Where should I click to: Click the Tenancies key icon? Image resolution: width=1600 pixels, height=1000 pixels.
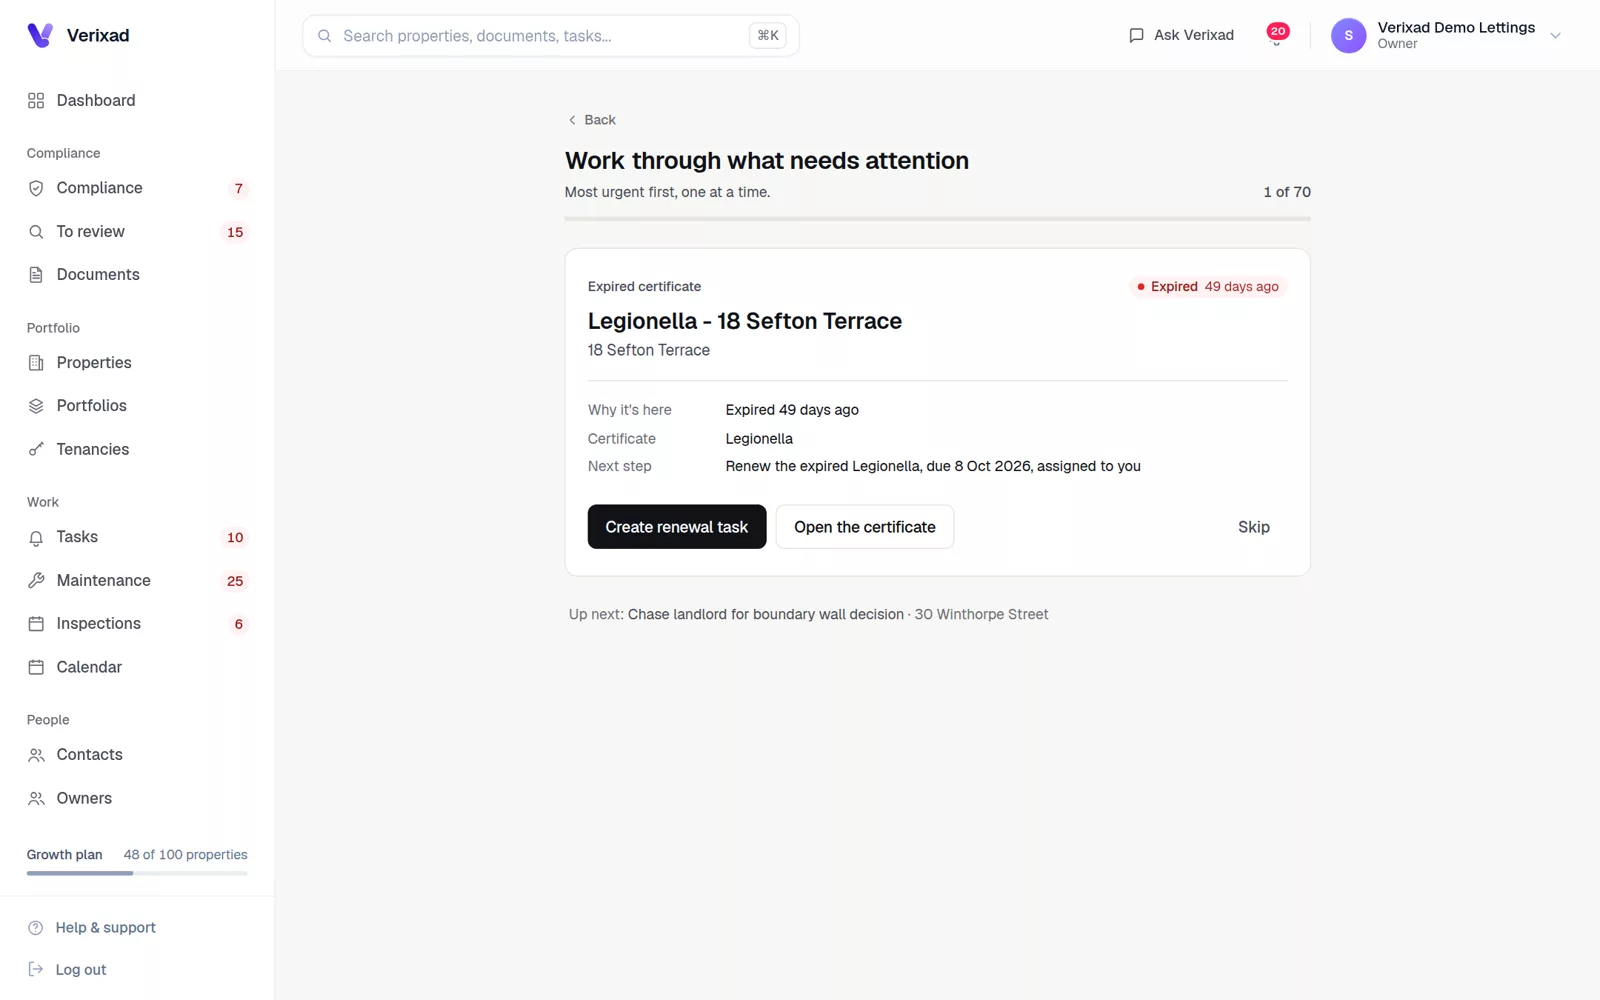[x=36, y=450]
